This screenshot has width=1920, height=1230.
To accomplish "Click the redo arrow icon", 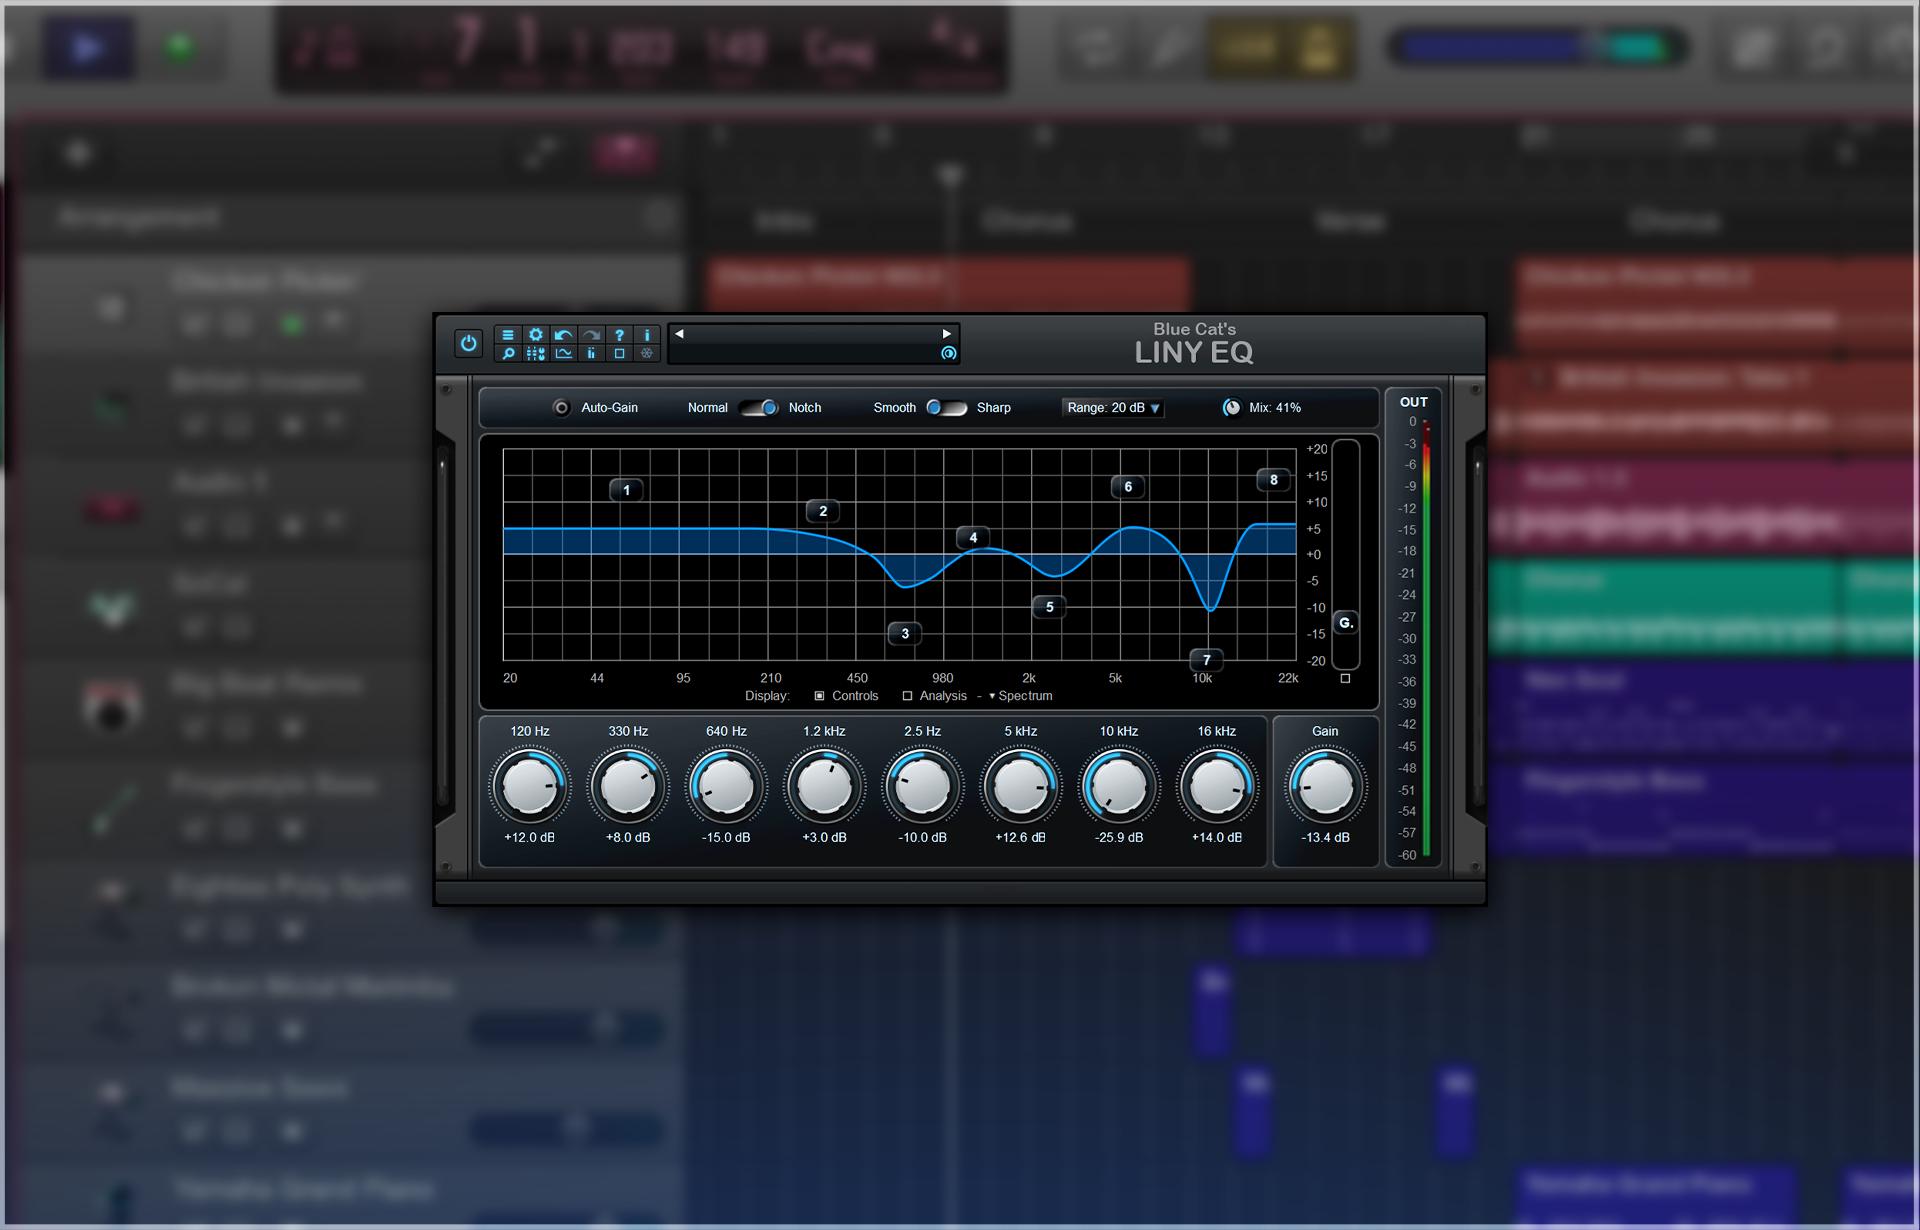I will tap(592, 335).
